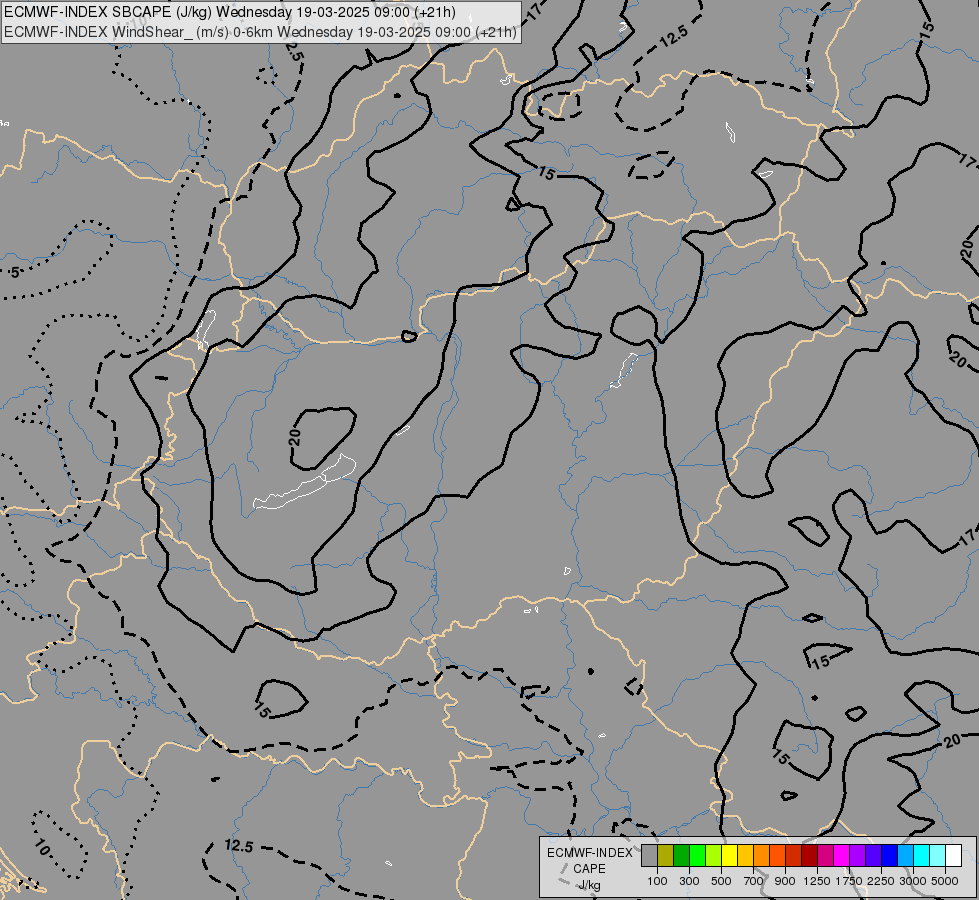Click the CAPE label in the legend
This screenshot has width=979, height=900.
(589, 869)
